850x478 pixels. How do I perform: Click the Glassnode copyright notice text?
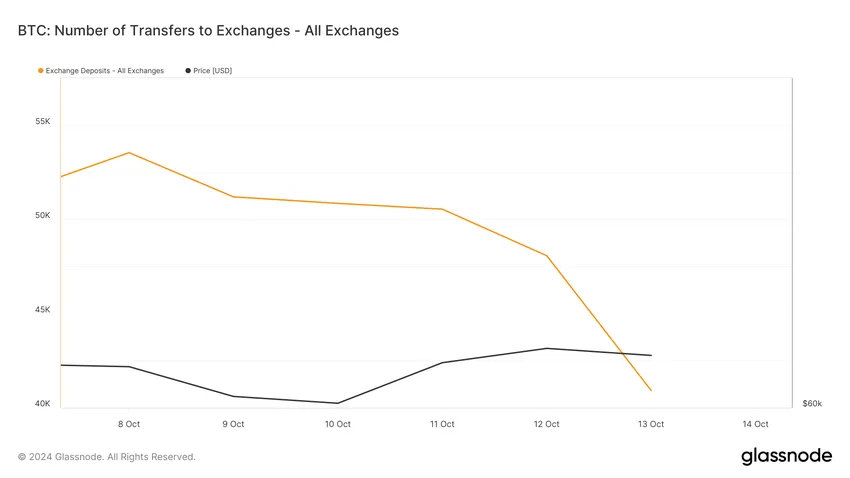point(107,457)
